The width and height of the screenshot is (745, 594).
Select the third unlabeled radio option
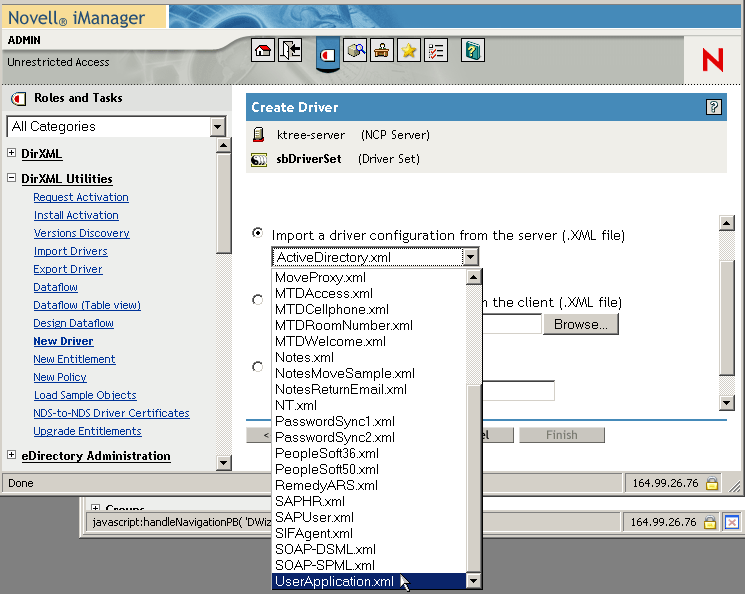(x=257, y=367)
